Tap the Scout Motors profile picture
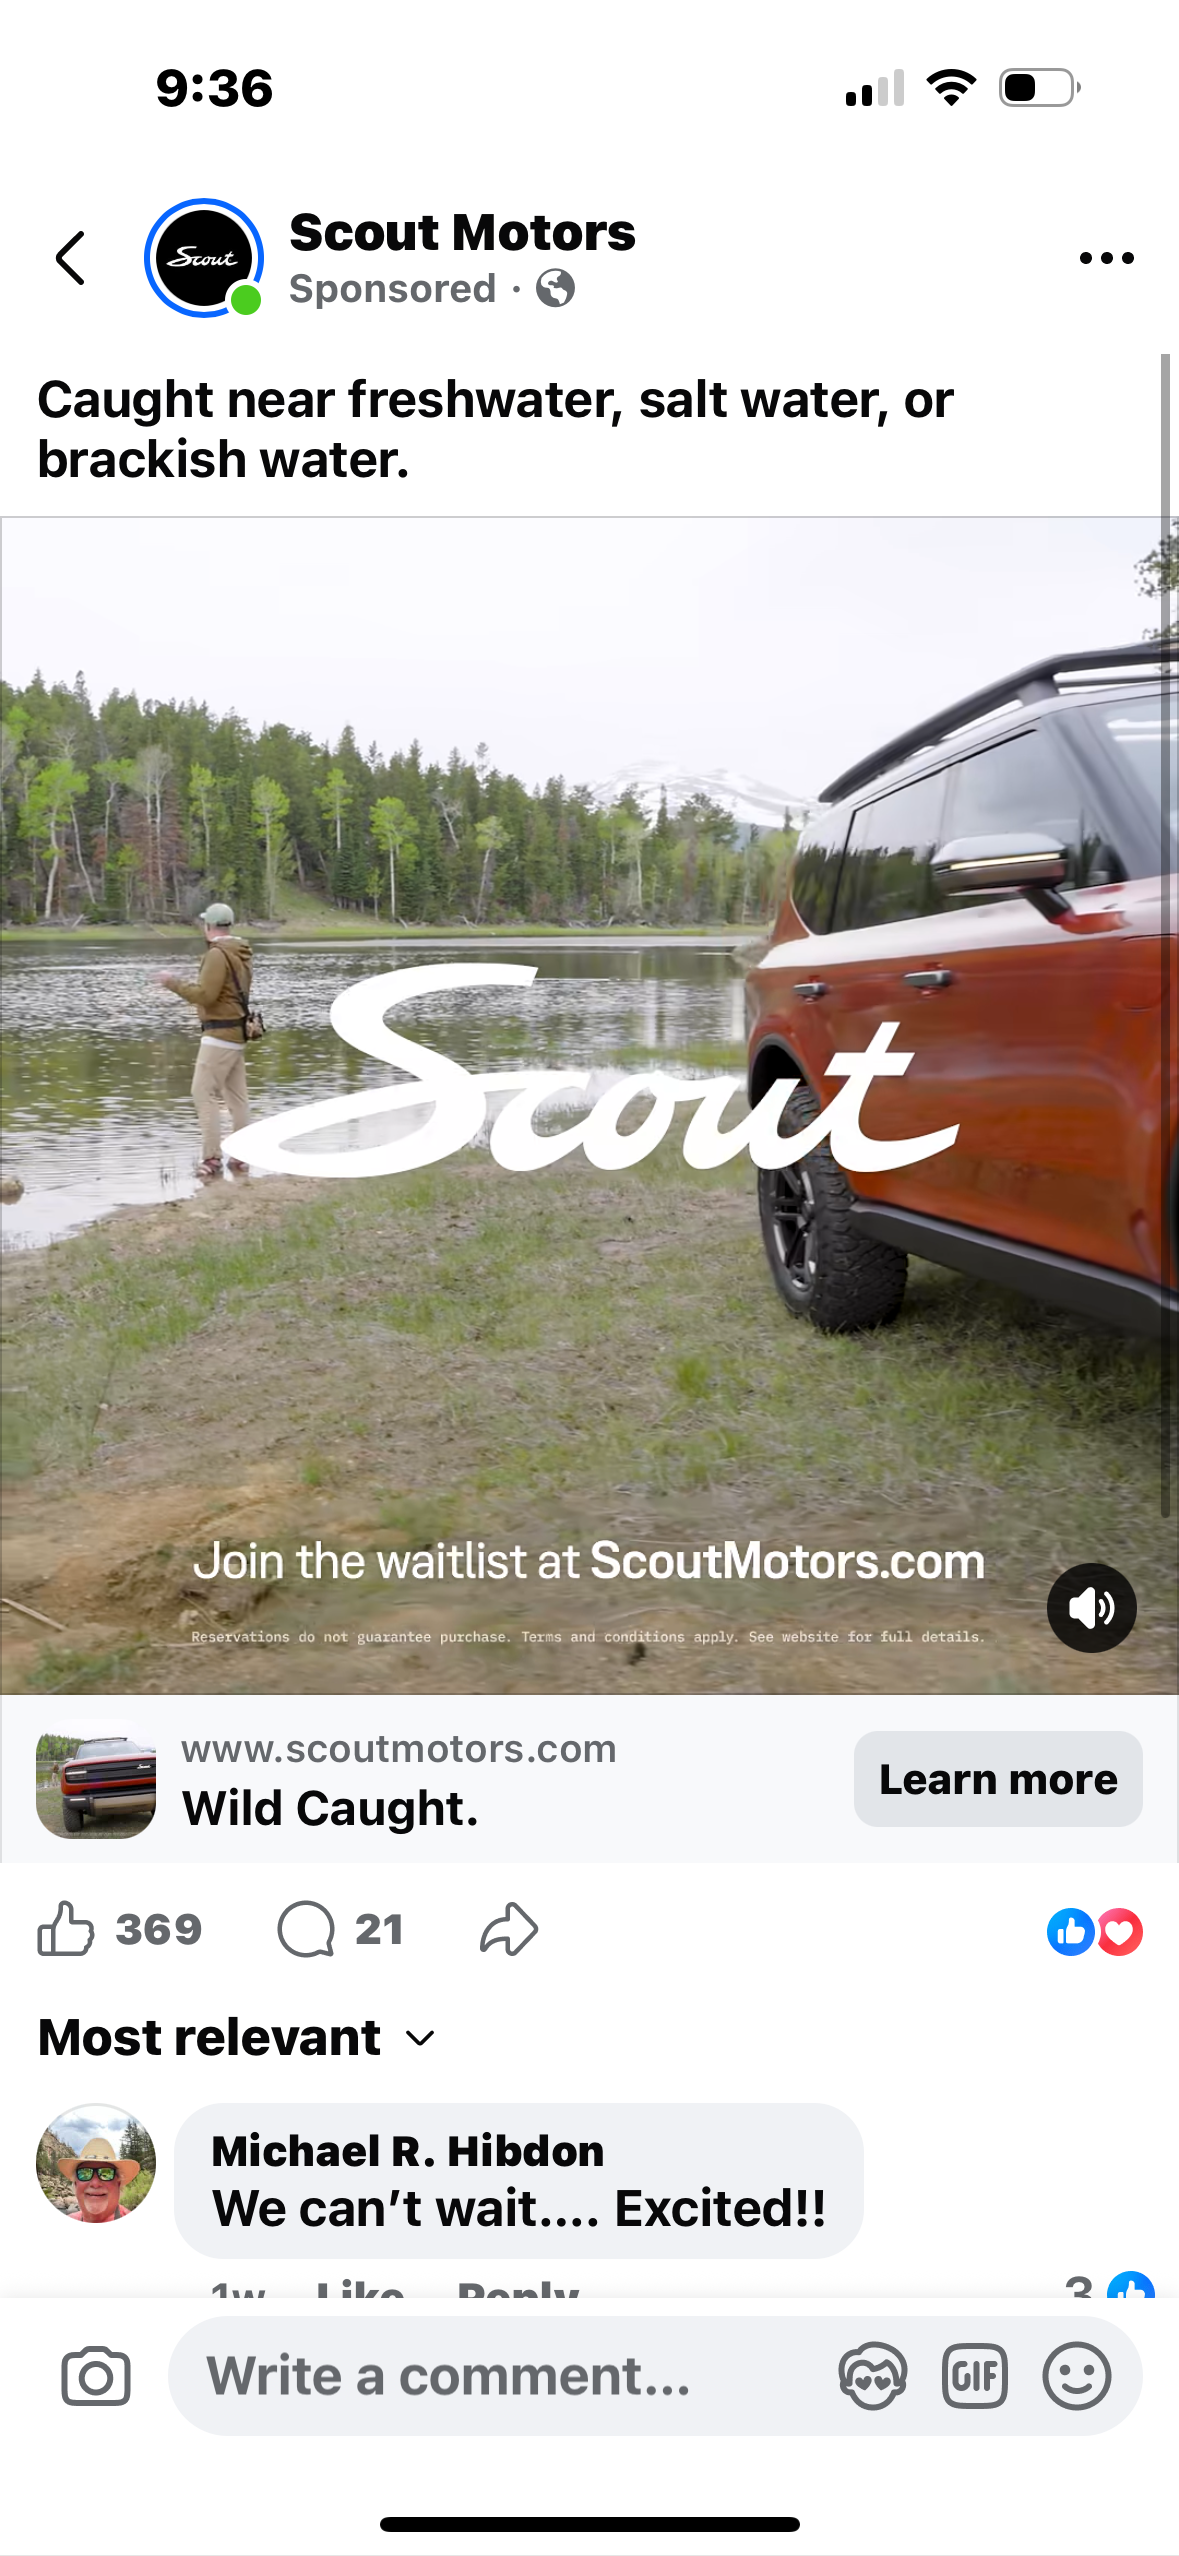This screenshot has width=1179, height=2556. (x=204, y=258)
